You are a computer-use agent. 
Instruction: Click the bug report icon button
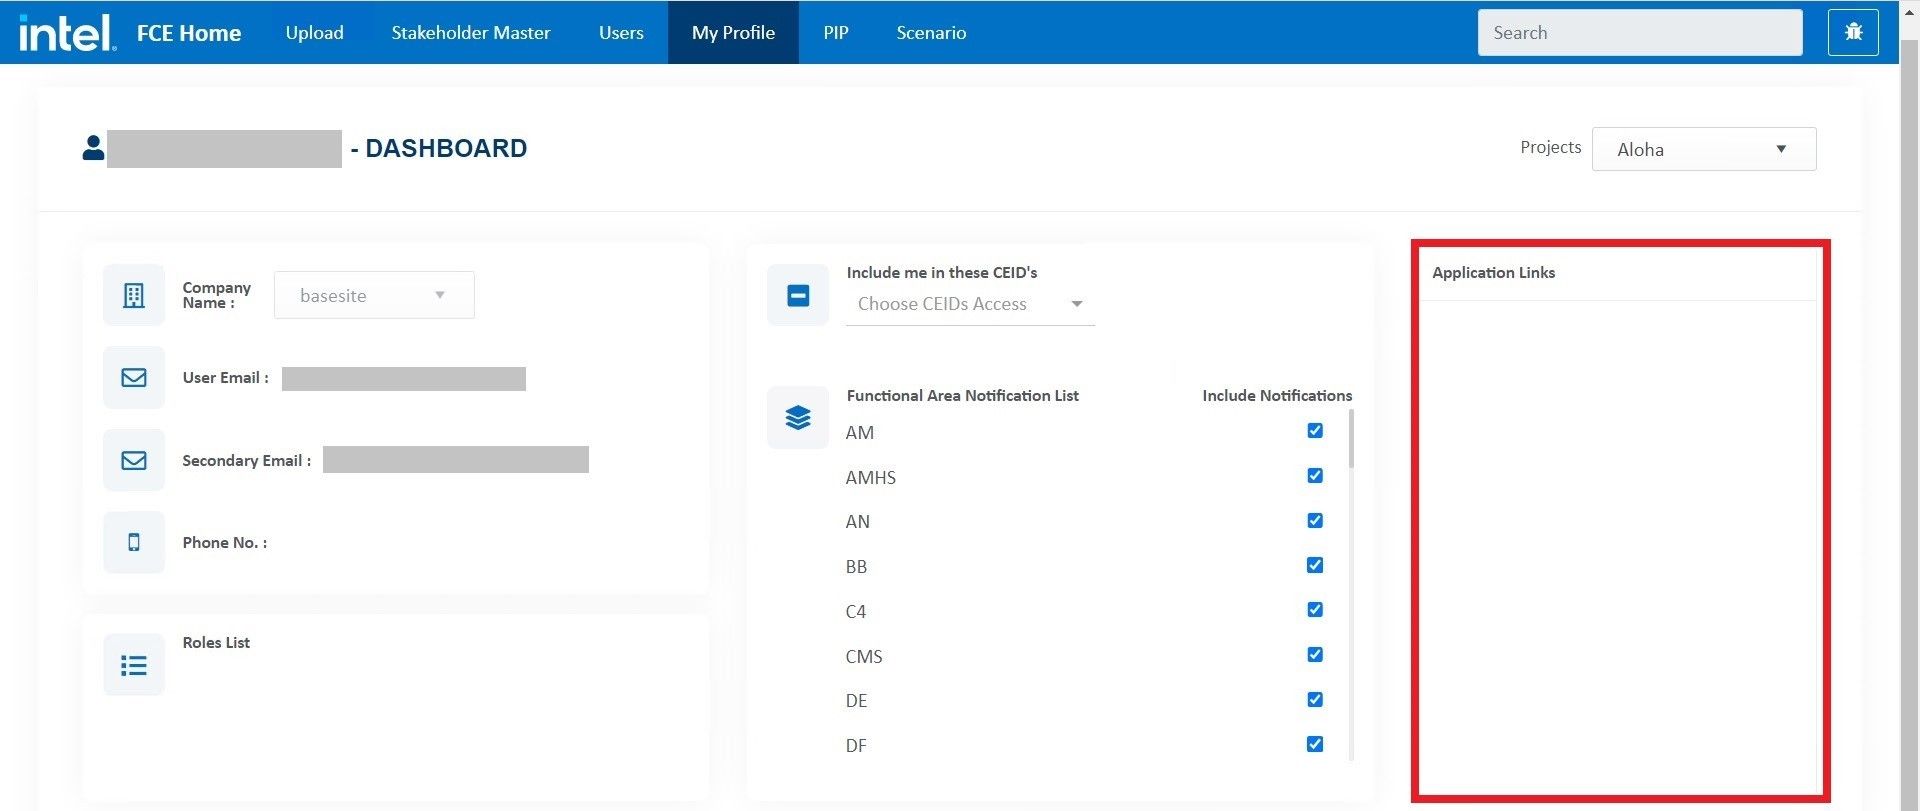[x=1853, y=32]
